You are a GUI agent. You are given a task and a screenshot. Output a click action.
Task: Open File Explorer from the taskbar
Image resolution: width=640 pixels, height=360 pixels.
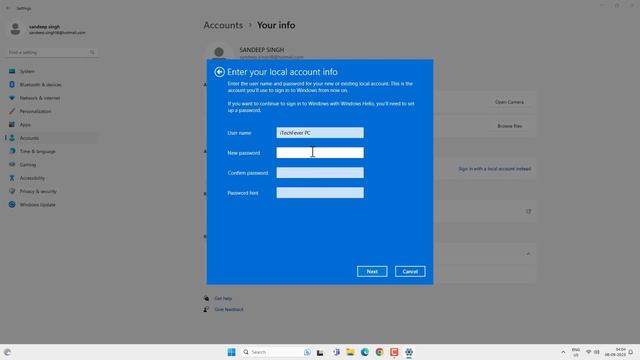(x=350, y=352)
